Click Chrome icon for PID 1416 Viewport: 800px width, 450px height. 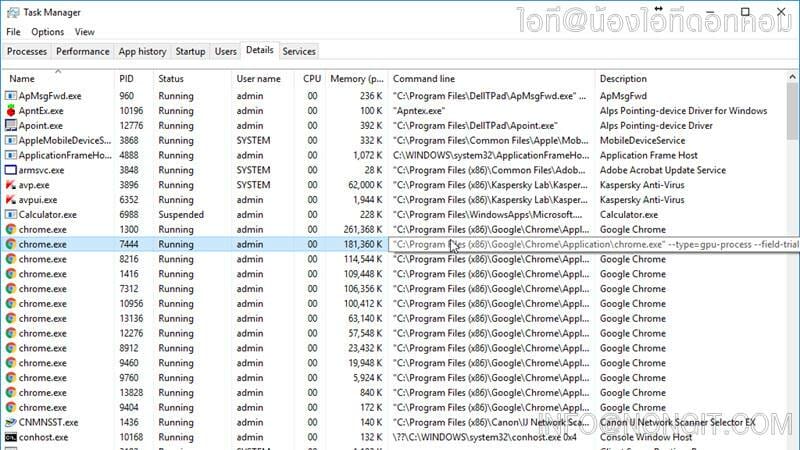(11, 274)
